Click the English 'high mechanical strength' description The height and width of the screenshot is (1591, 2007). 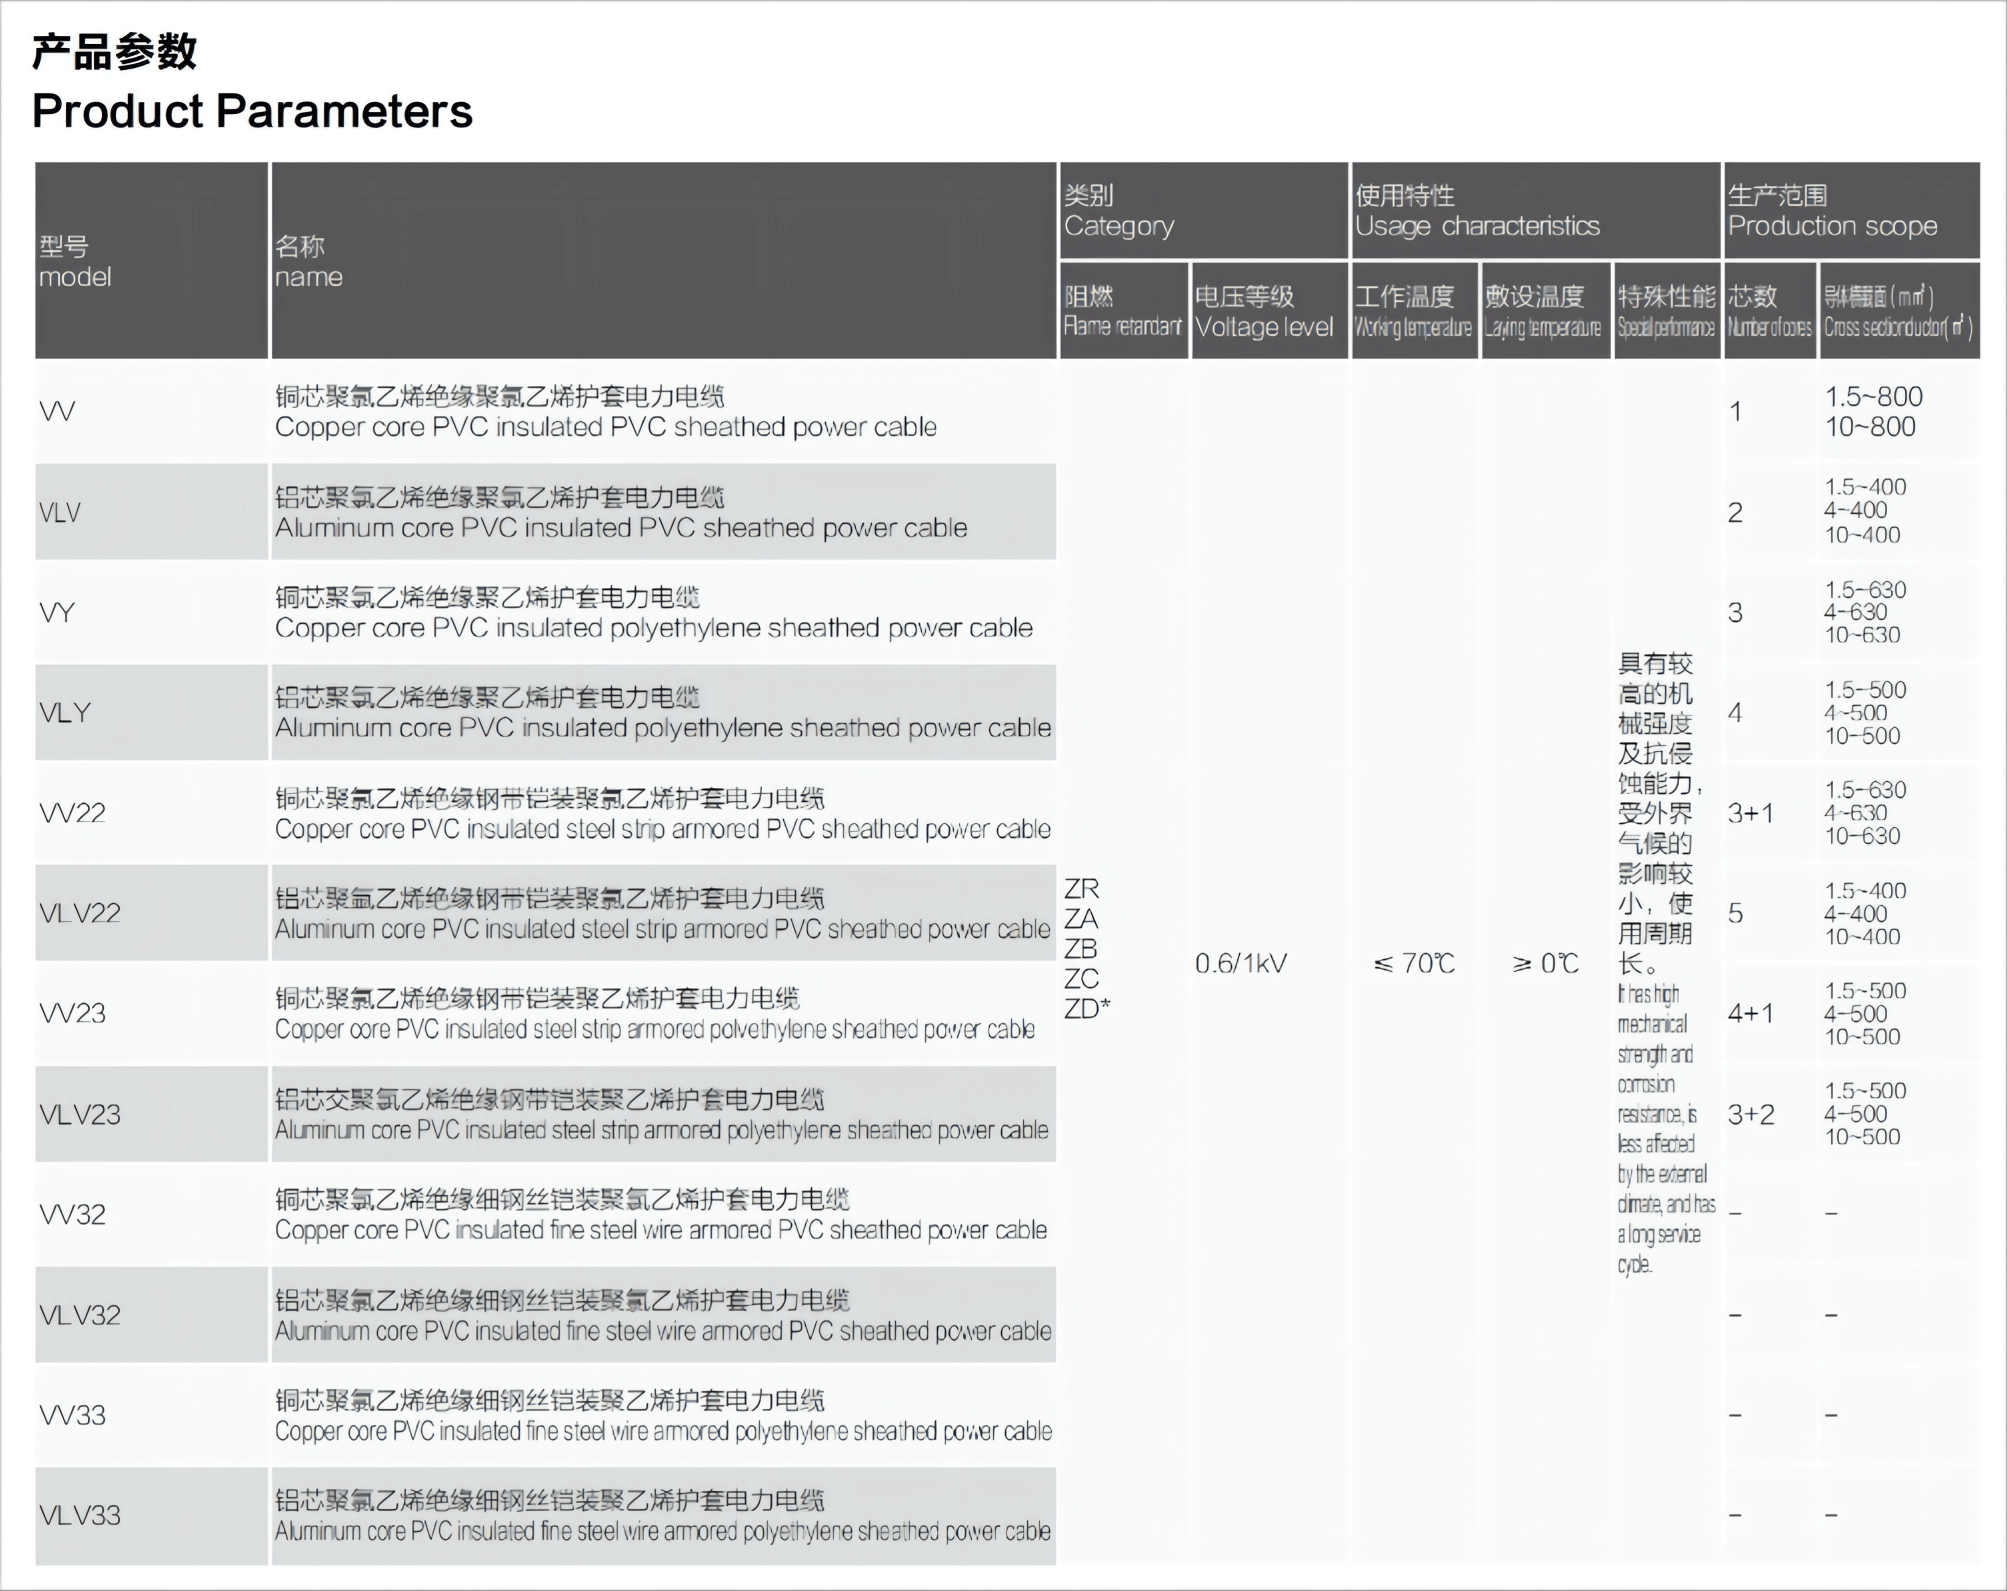pyautogui.click(x=1666, y=1129)
